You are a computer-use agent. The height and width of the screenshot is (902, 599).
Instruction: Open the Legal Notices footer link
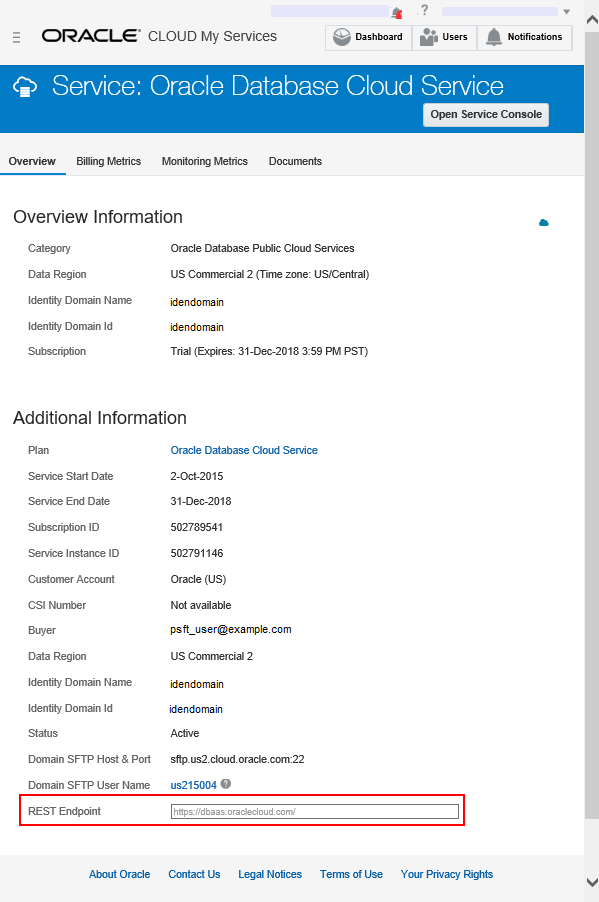click(x=269, y=873)
